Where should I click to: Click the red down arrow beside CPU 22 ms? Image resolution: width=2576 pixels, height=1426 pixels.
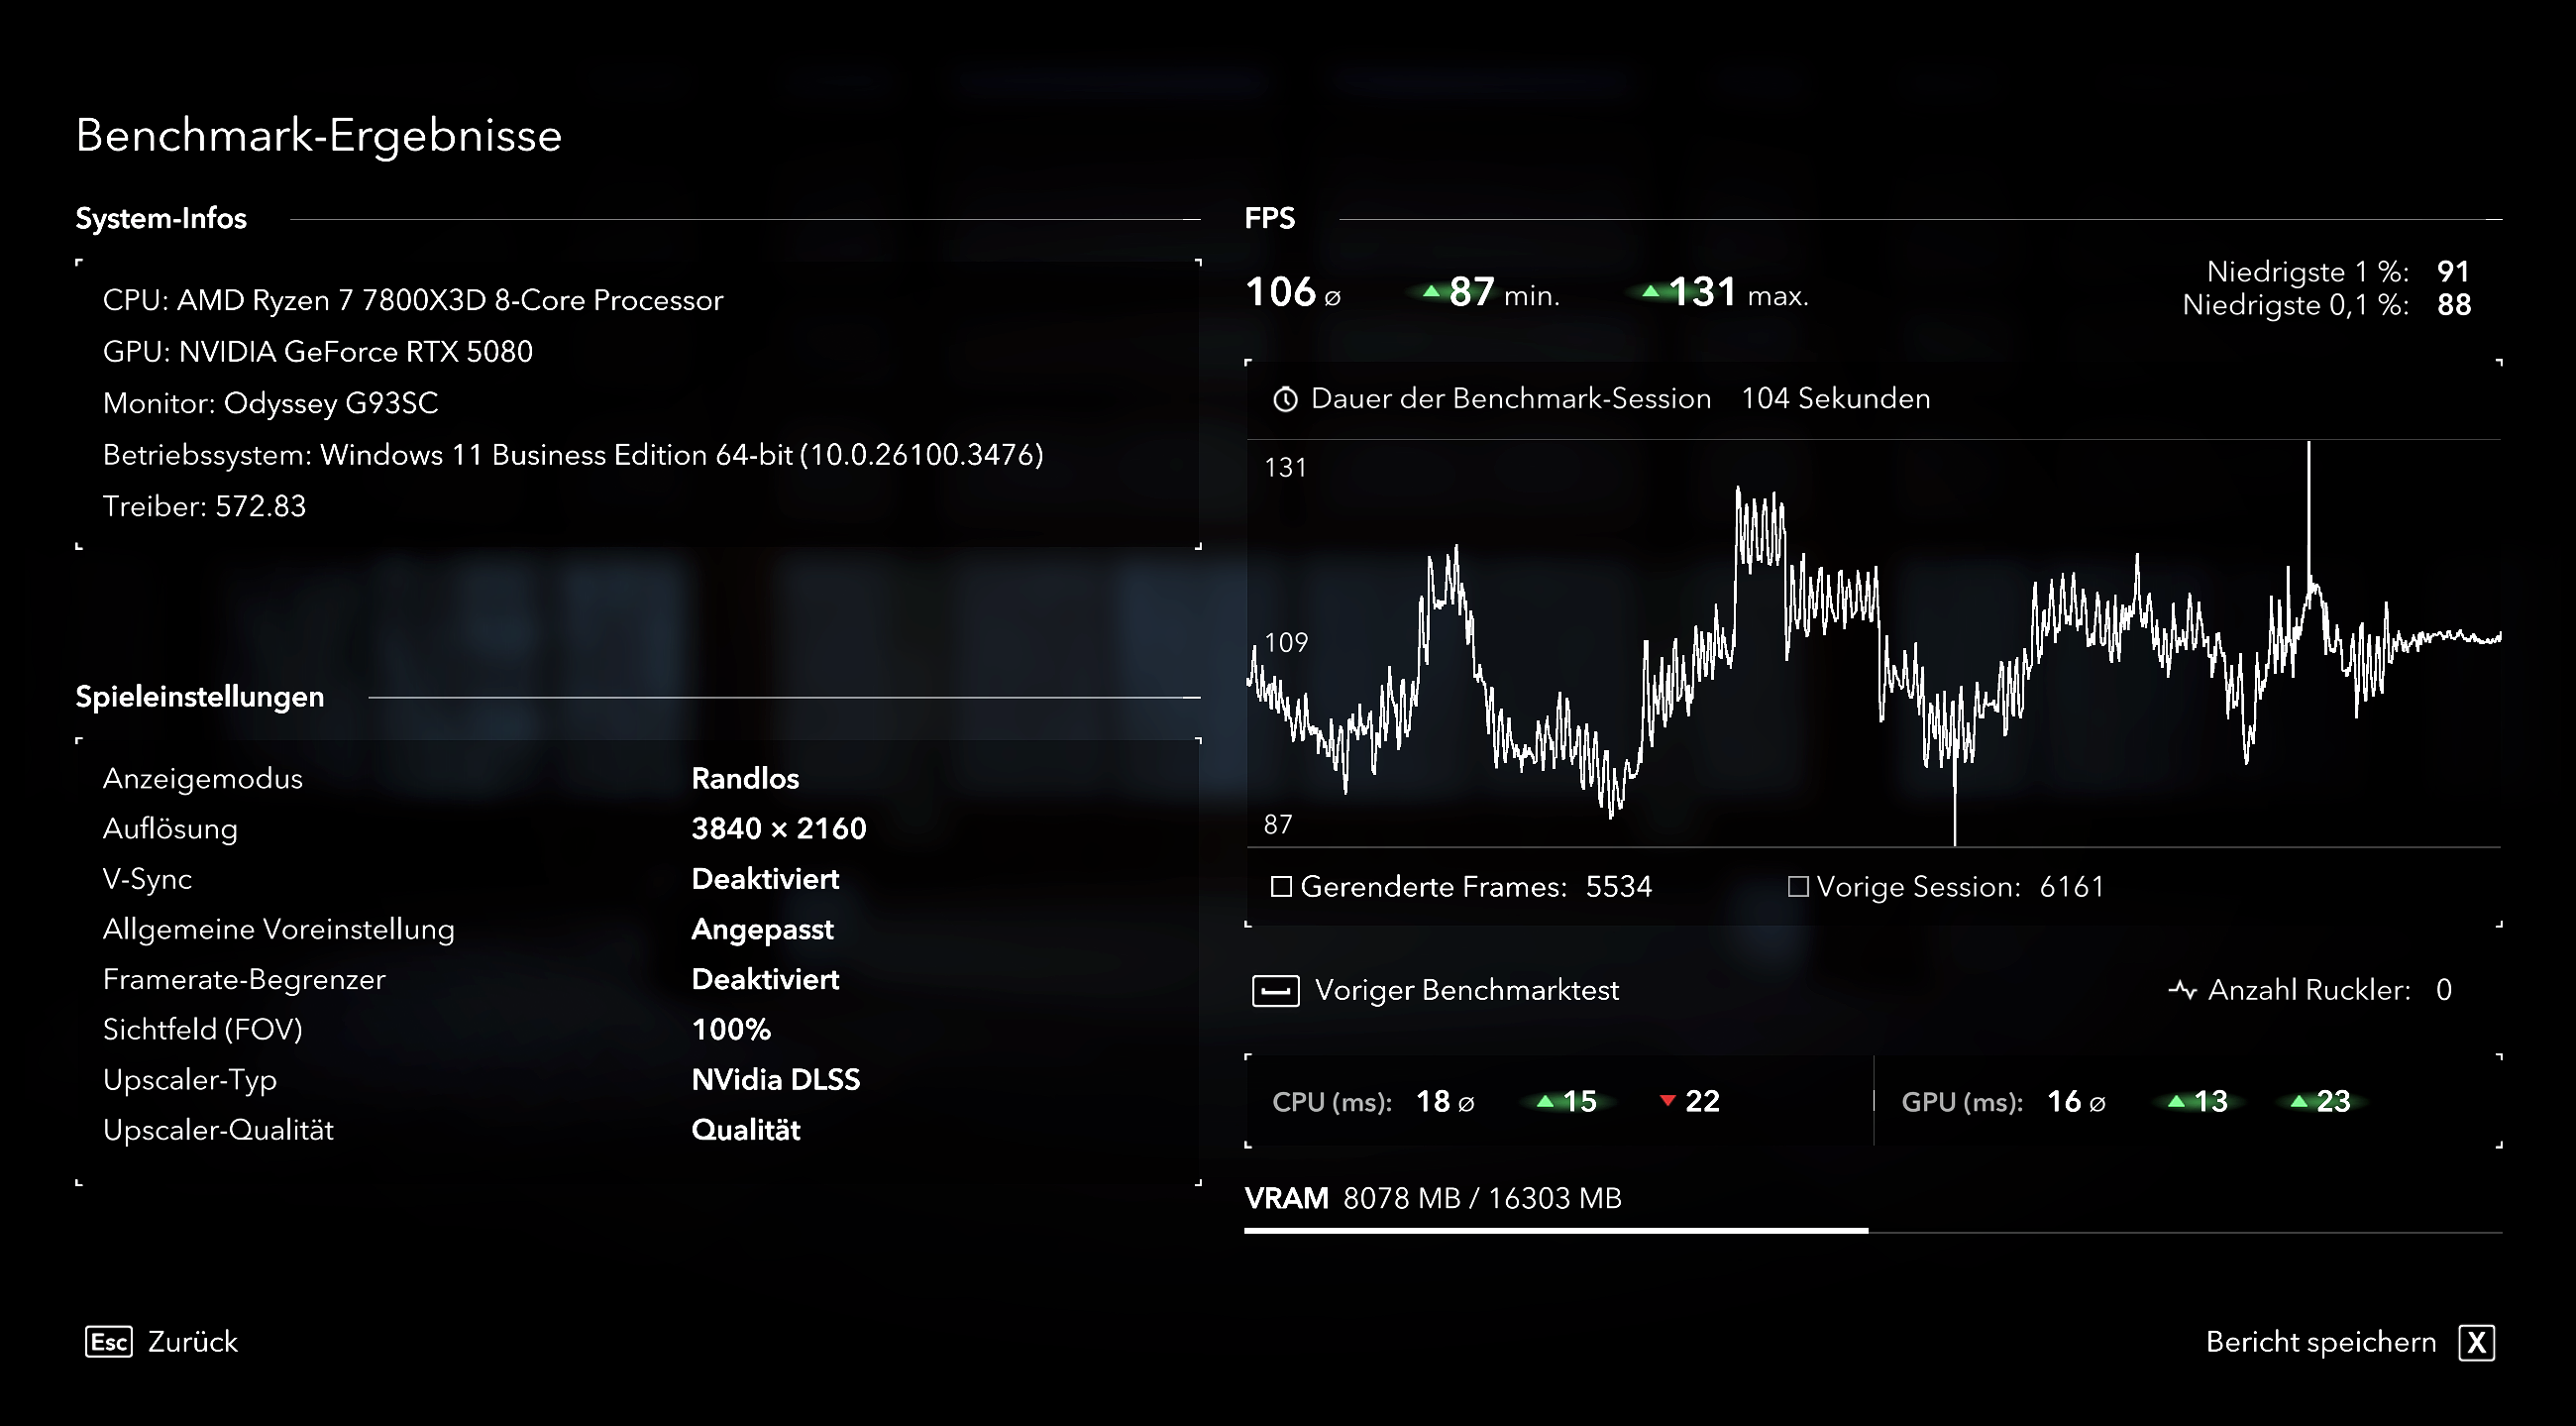[1669, 1100]
